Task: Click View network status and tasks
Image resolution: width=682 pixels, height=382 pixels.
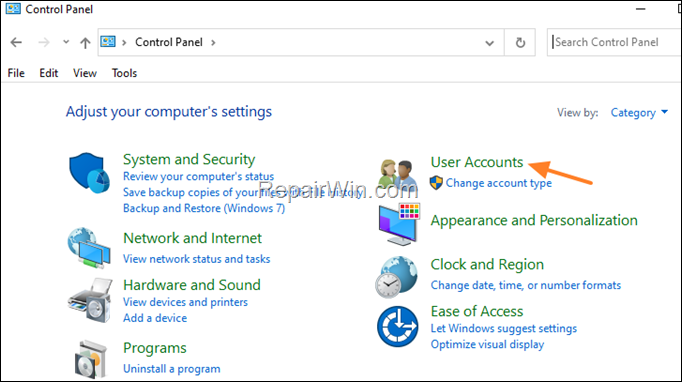Action: click(197, 259)
